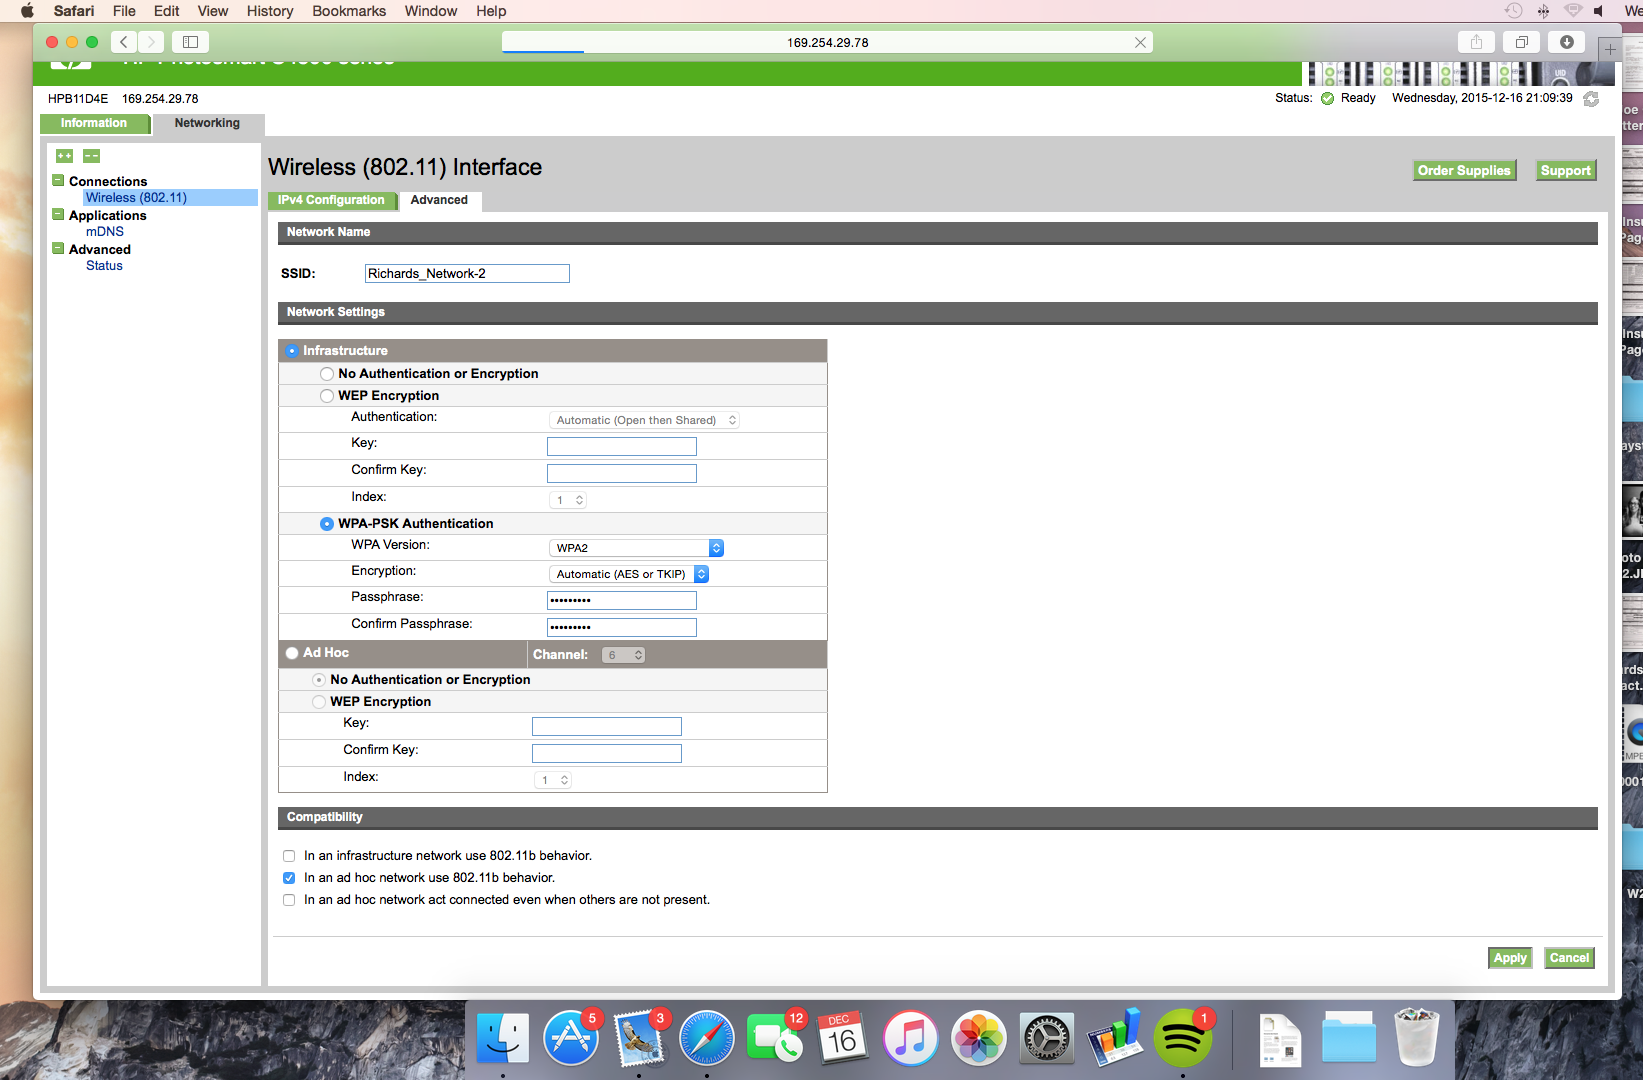The height and width of the screenshot is (1080, 1643).
Task: Launch Numbers from the Dock
Action: point(1115,1038)
